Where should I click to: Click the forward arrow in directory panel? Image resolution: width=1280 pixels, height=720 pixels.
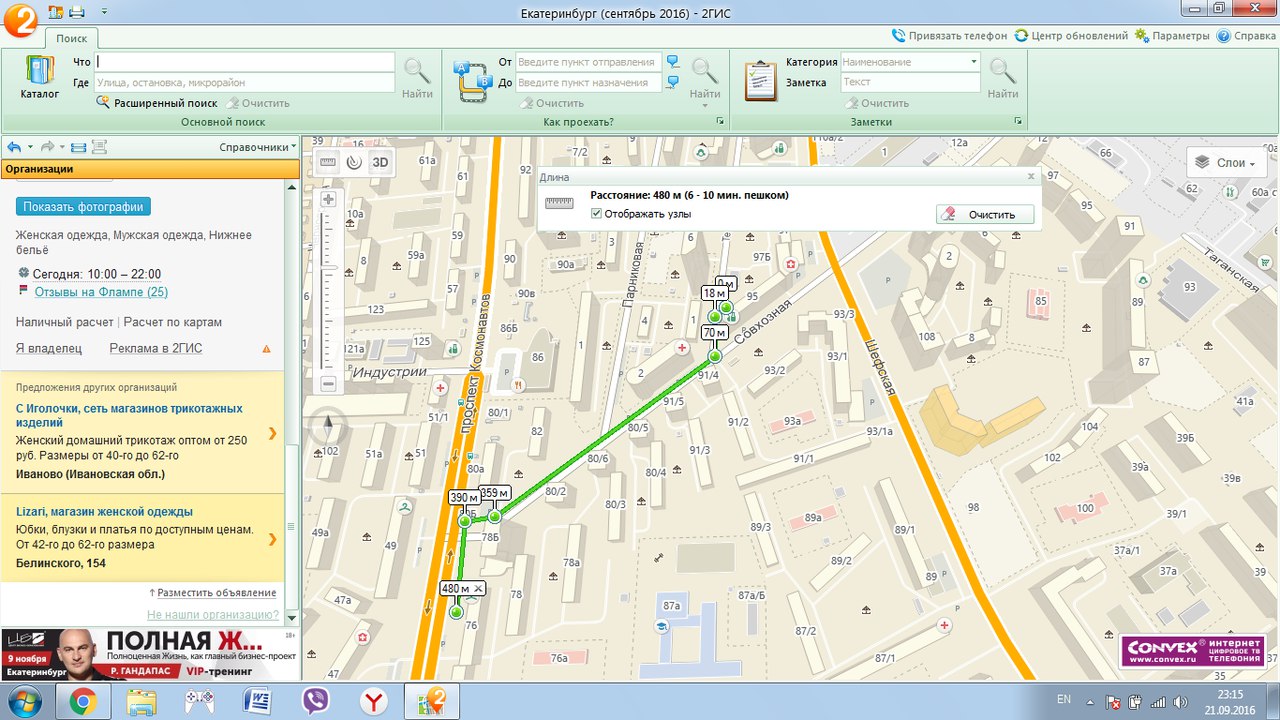point(47,146)
